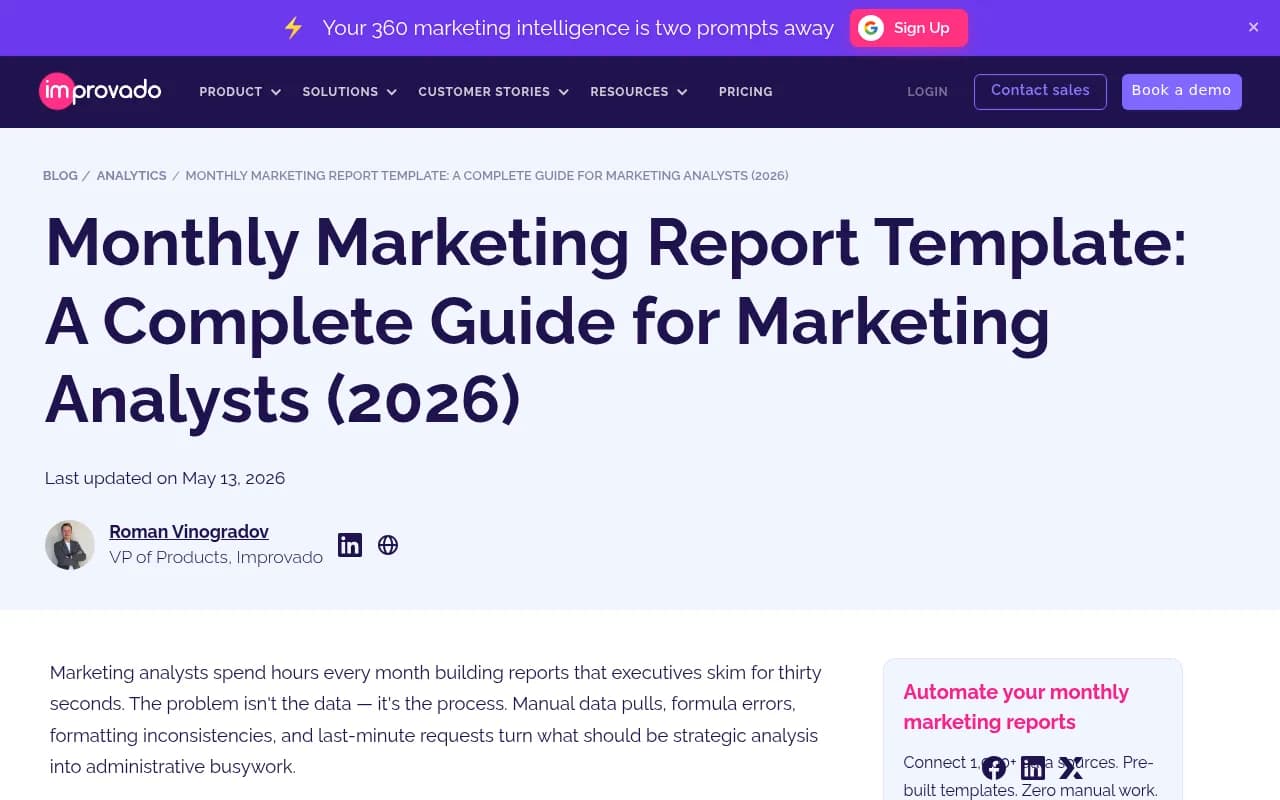
Task: Click the lightning bolt icon in banner
Action: pyautogui.click(x=293, y=28)
